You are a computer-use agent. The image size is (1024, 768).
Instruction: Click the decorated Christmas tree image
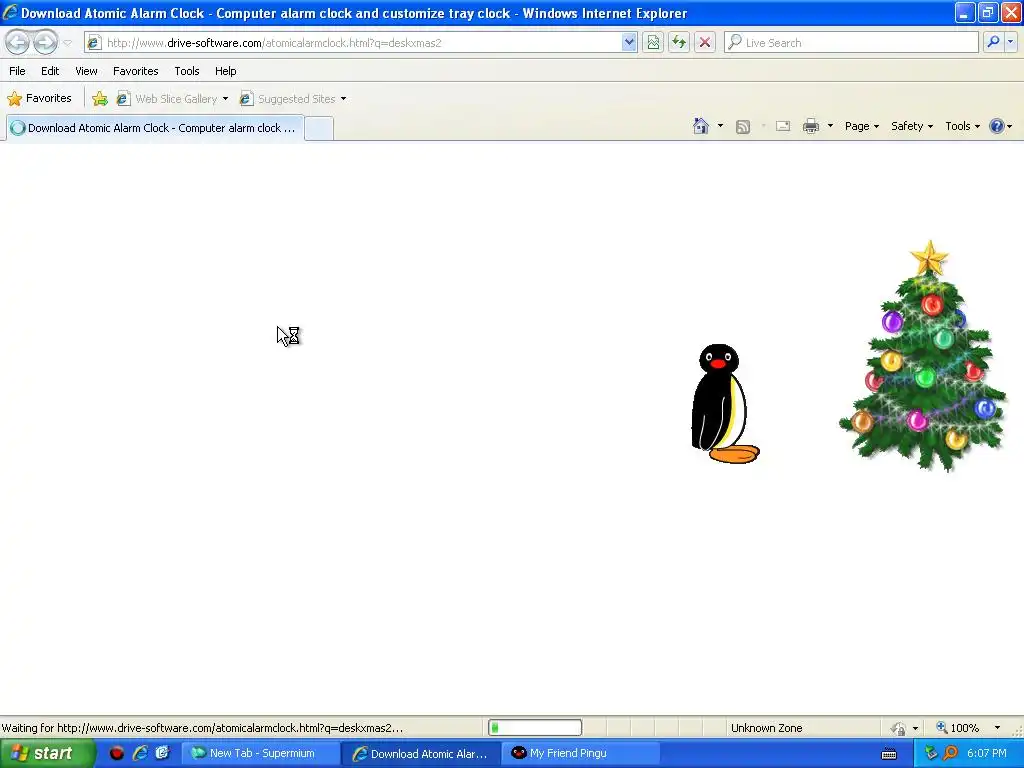tap(924, 356)
